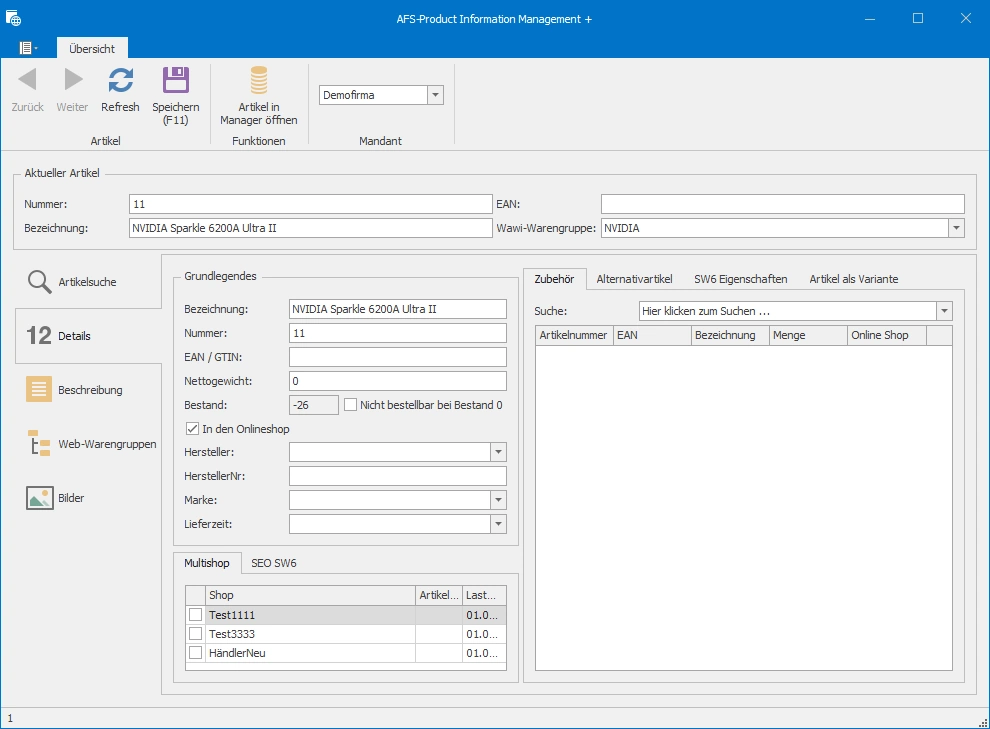This screenshot has width=990, height=729.
Task: Switch to the Alternativartikel tab
Action: pos(635,279)
